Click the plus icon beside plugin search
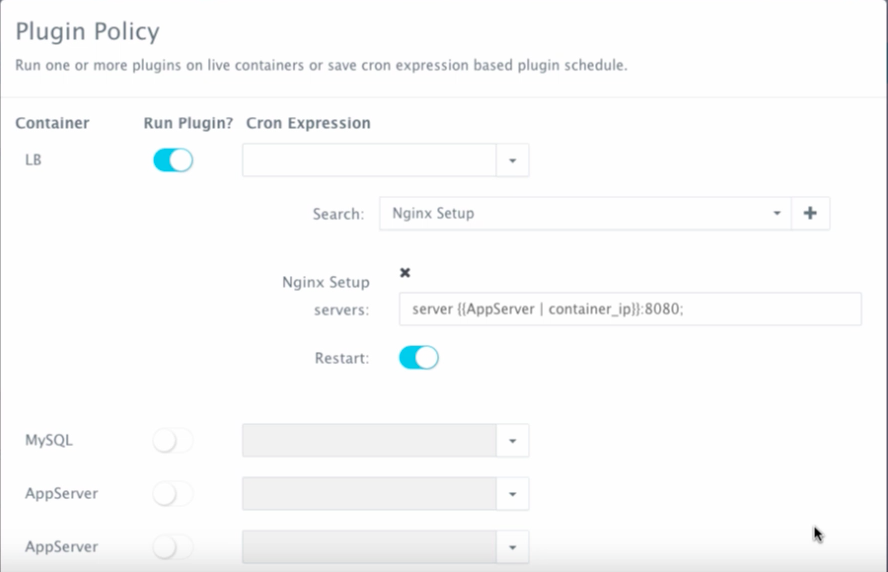Viewport: 888px width, 572px height. pyautogui.click(x=810, y=213)
